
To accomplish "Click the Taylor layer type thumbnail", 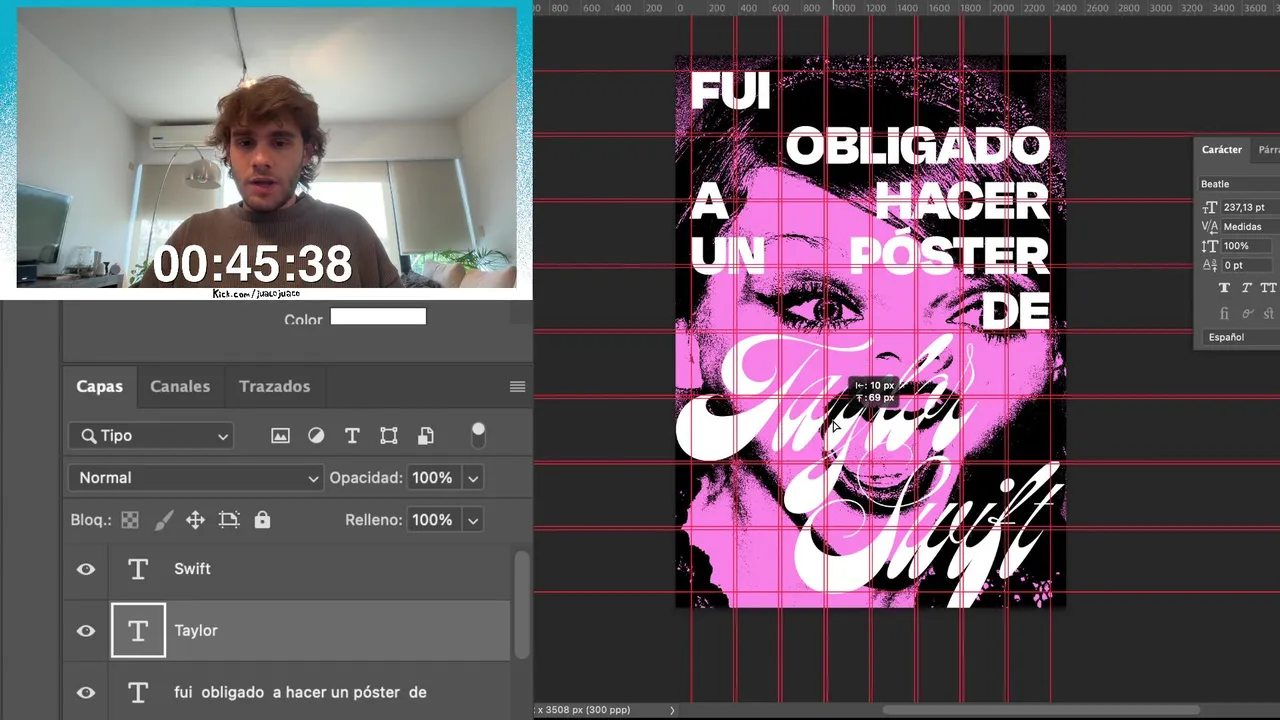I will point(138,631).
